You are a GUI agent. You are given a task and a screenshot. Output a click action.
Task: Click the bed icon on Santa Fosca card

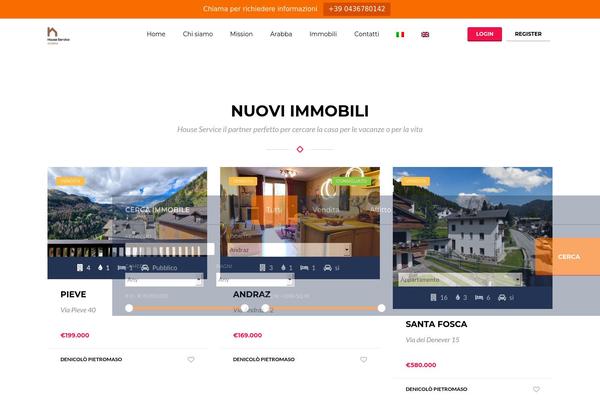pyautogui.click(x=479, y=297)
